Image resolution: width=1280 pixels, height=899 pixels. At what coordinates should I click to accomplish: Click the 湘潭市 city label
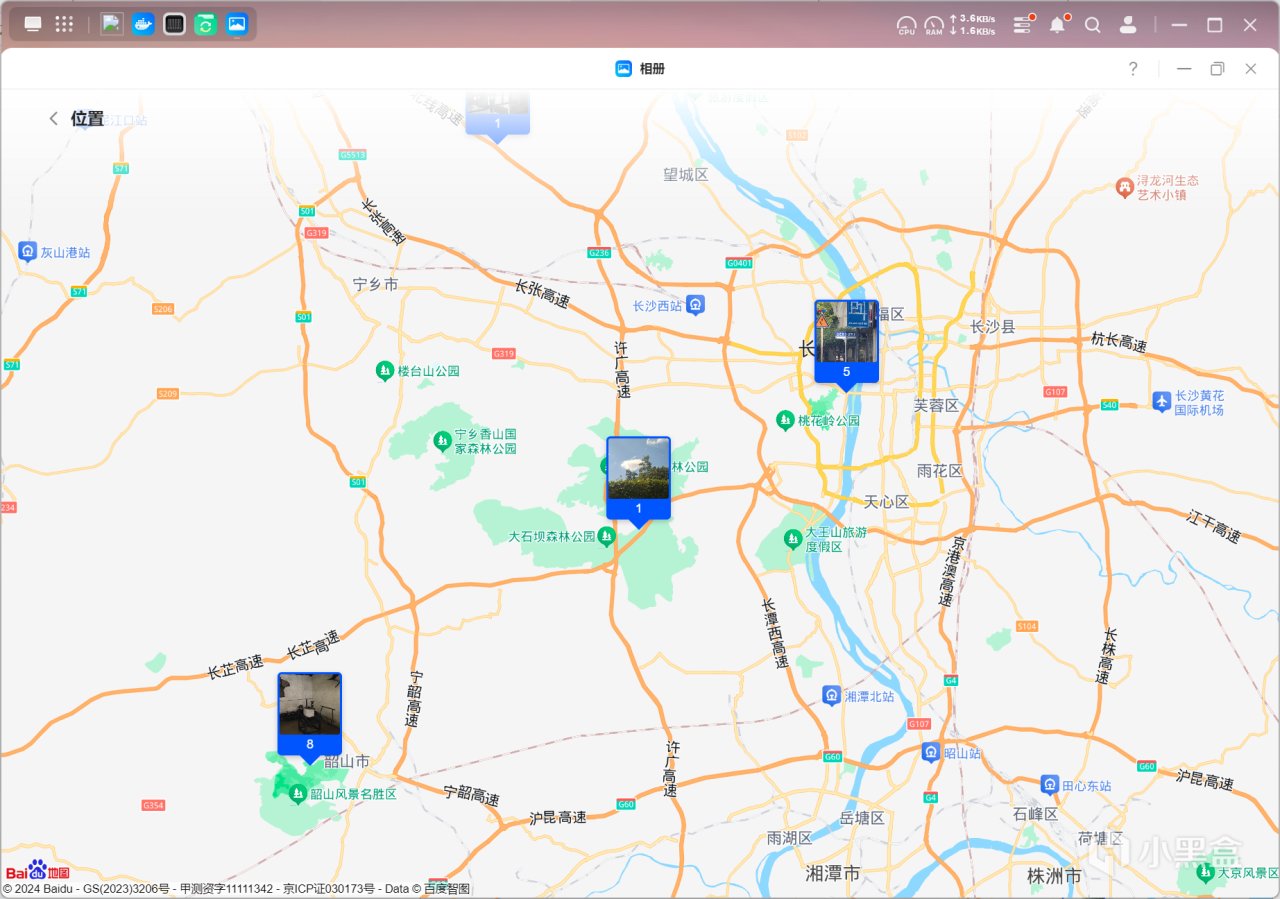click(833, 874)
